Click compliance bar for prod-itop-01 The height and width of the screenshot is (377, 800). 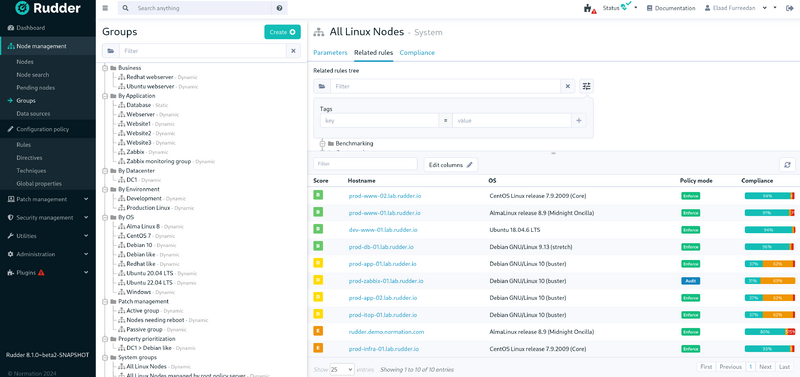tap(769, 315)
